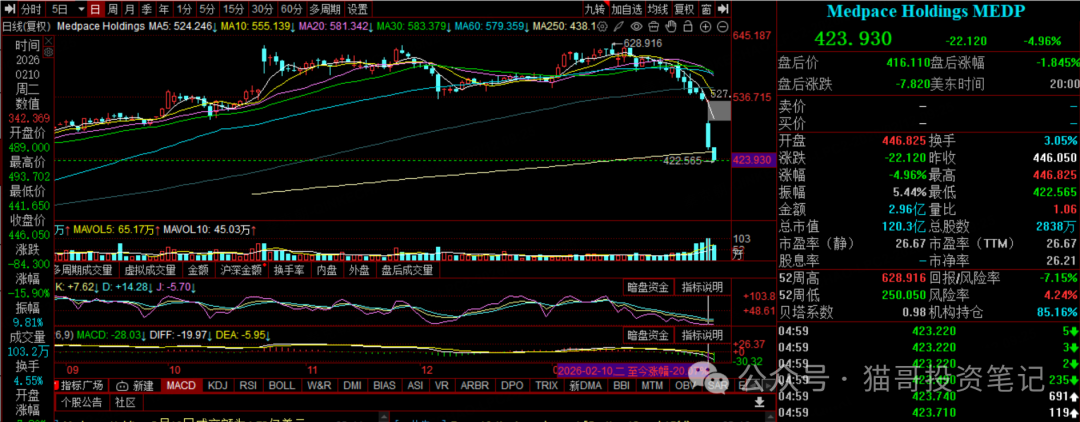
Task: Click the 日线(复权) chart label
Action: click(x=26, y=26)
